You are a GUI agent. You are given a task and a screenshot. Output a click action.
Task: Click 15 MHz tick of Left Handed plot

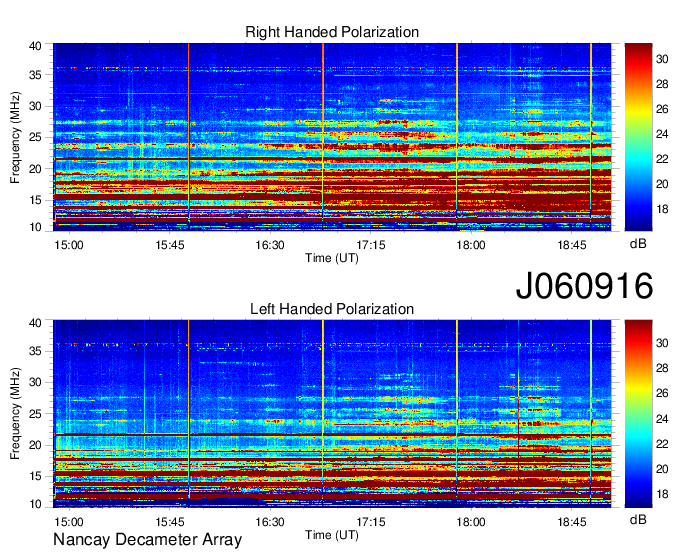pos(36,477)
